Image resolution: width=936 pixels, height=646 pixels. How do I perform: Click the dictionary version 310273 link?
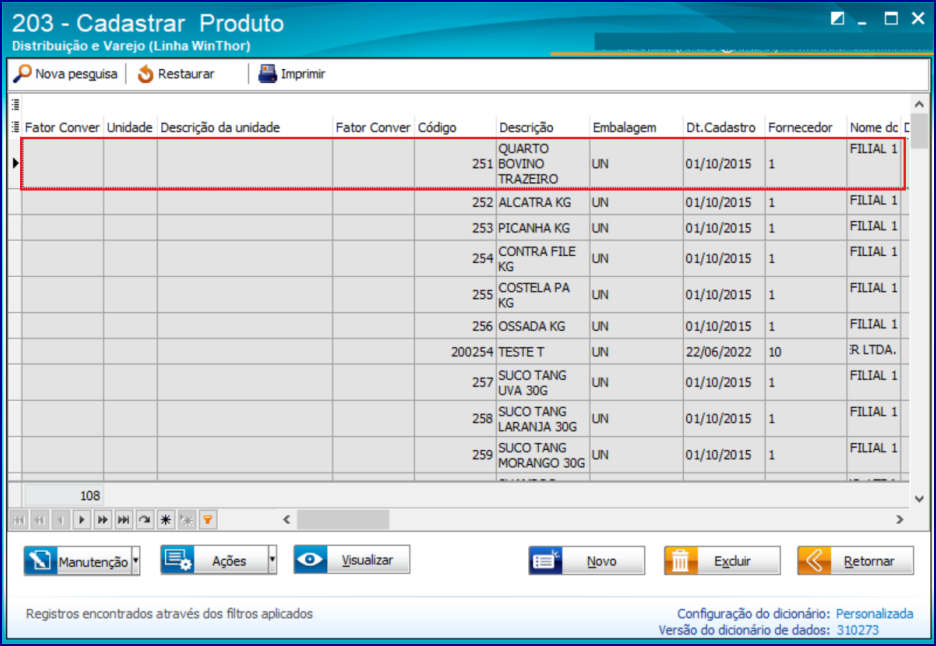point(858,630)
